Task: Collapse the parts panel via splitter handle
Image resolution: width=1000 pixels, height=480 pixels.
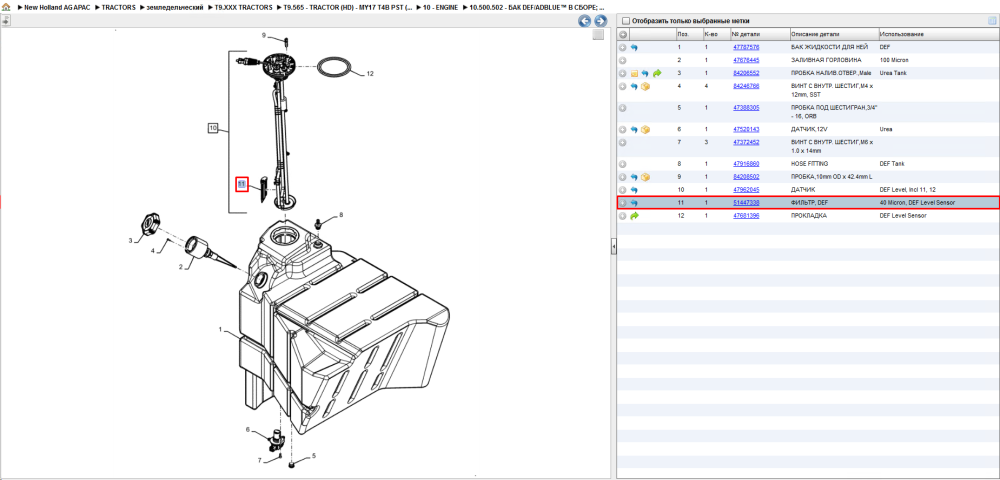Action: (612, 246)
